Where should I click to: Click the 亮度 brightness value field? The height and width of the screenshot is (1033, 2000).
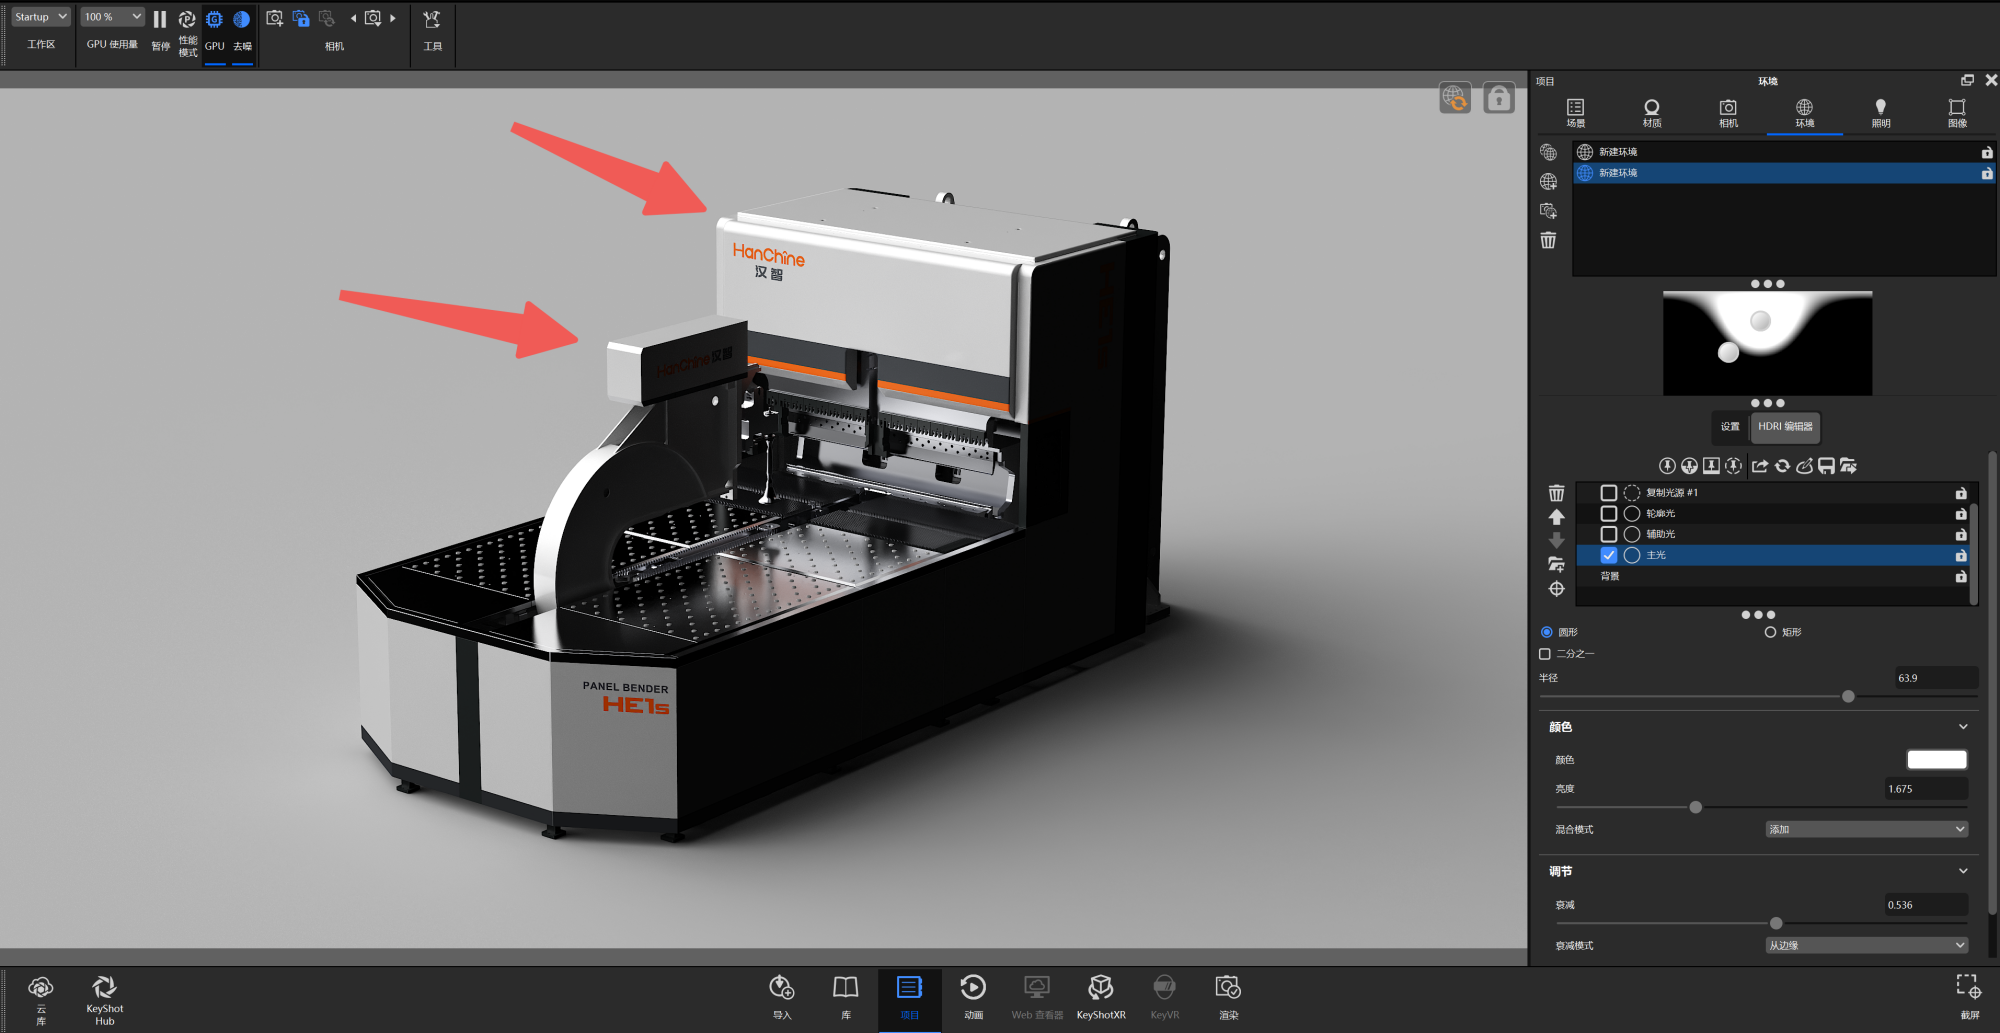click(x=1925, y=789)
